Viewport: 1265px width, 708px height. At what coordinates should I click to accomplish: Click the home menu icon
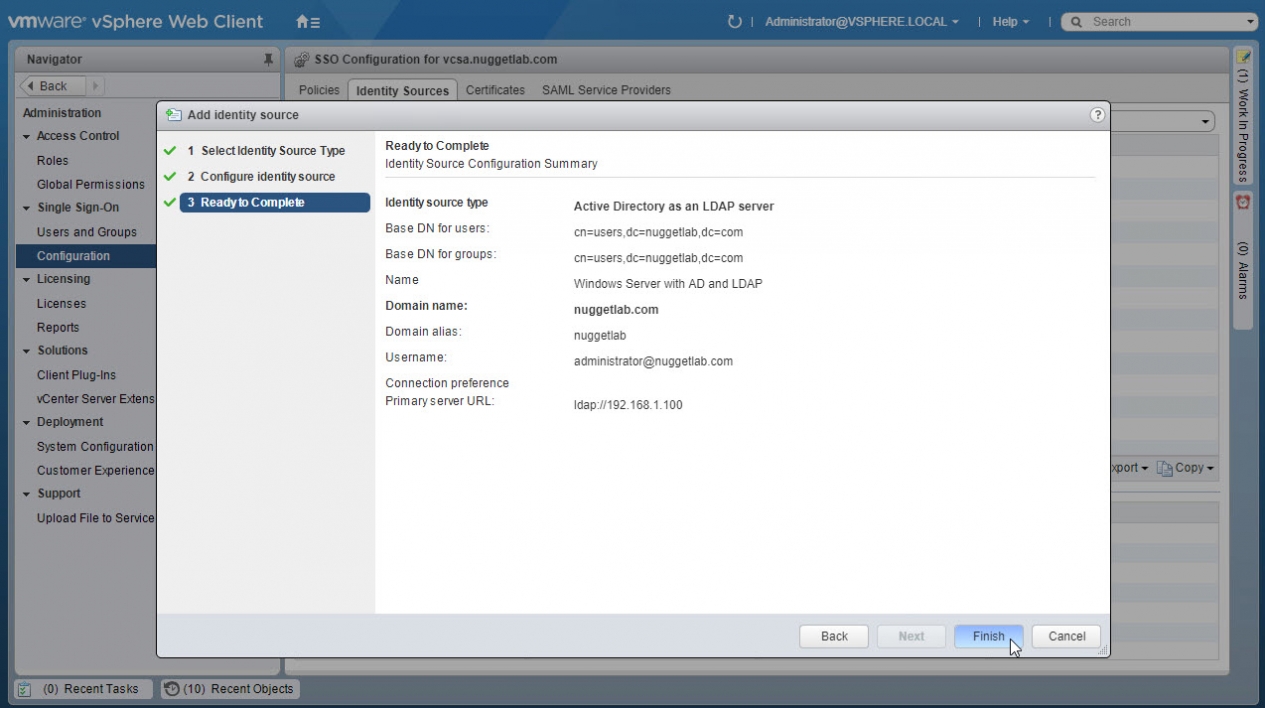308,21
